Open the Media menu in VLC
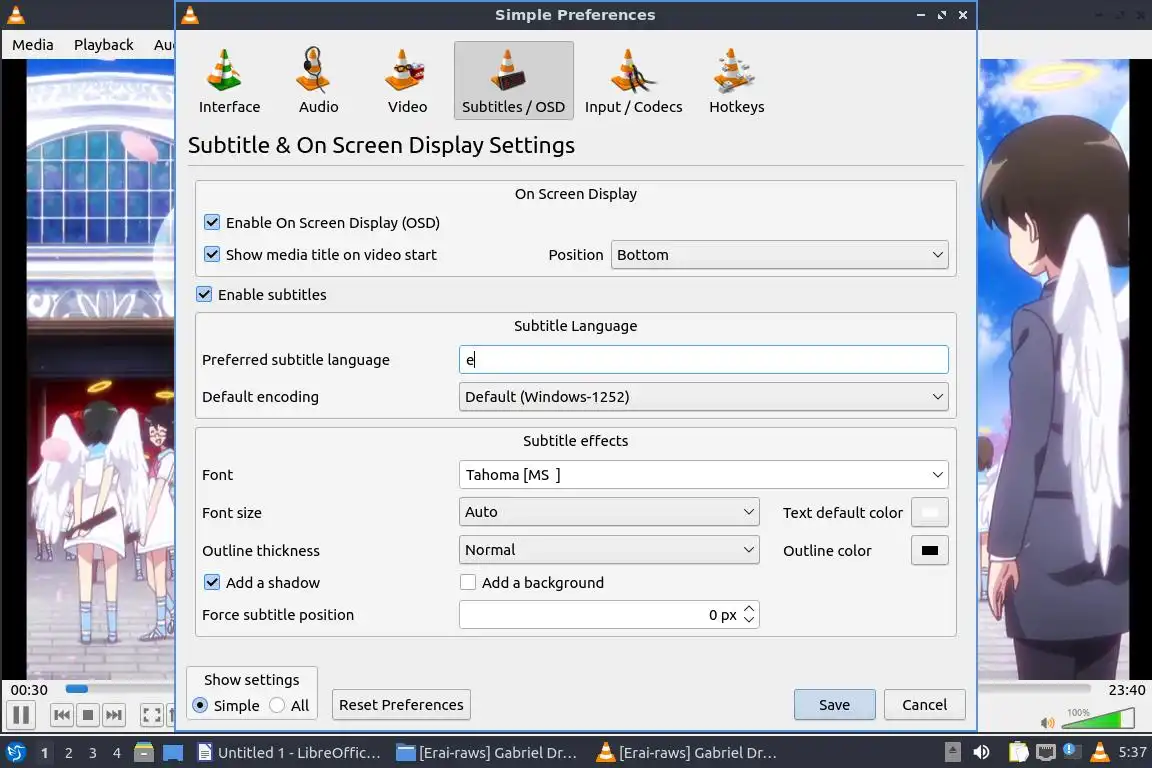Image resolution: width=1152 pixels, height=768 pixels. coord(33,45)
